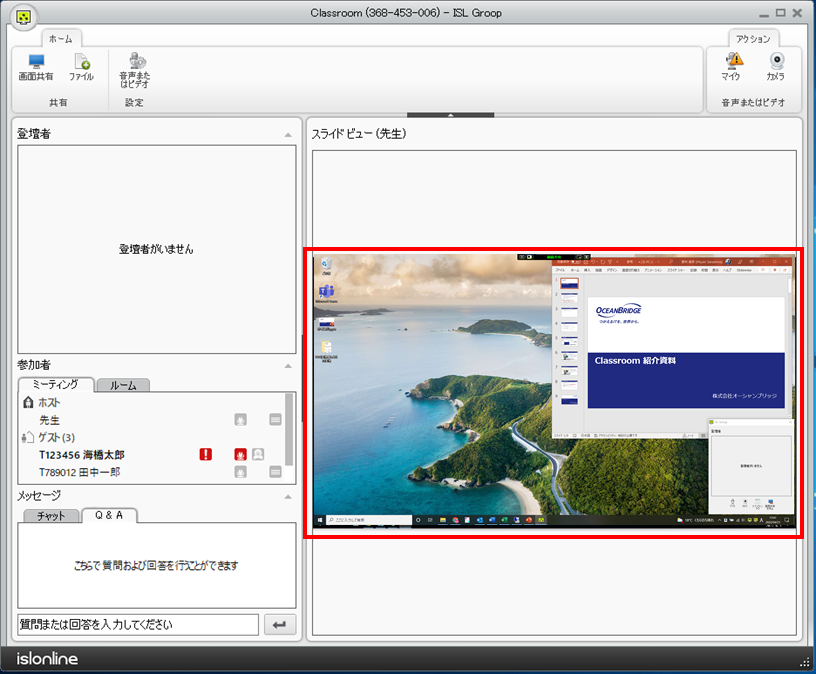Toggle the マイク microphone icon
The image size is (816, 674).
(733, 67)
